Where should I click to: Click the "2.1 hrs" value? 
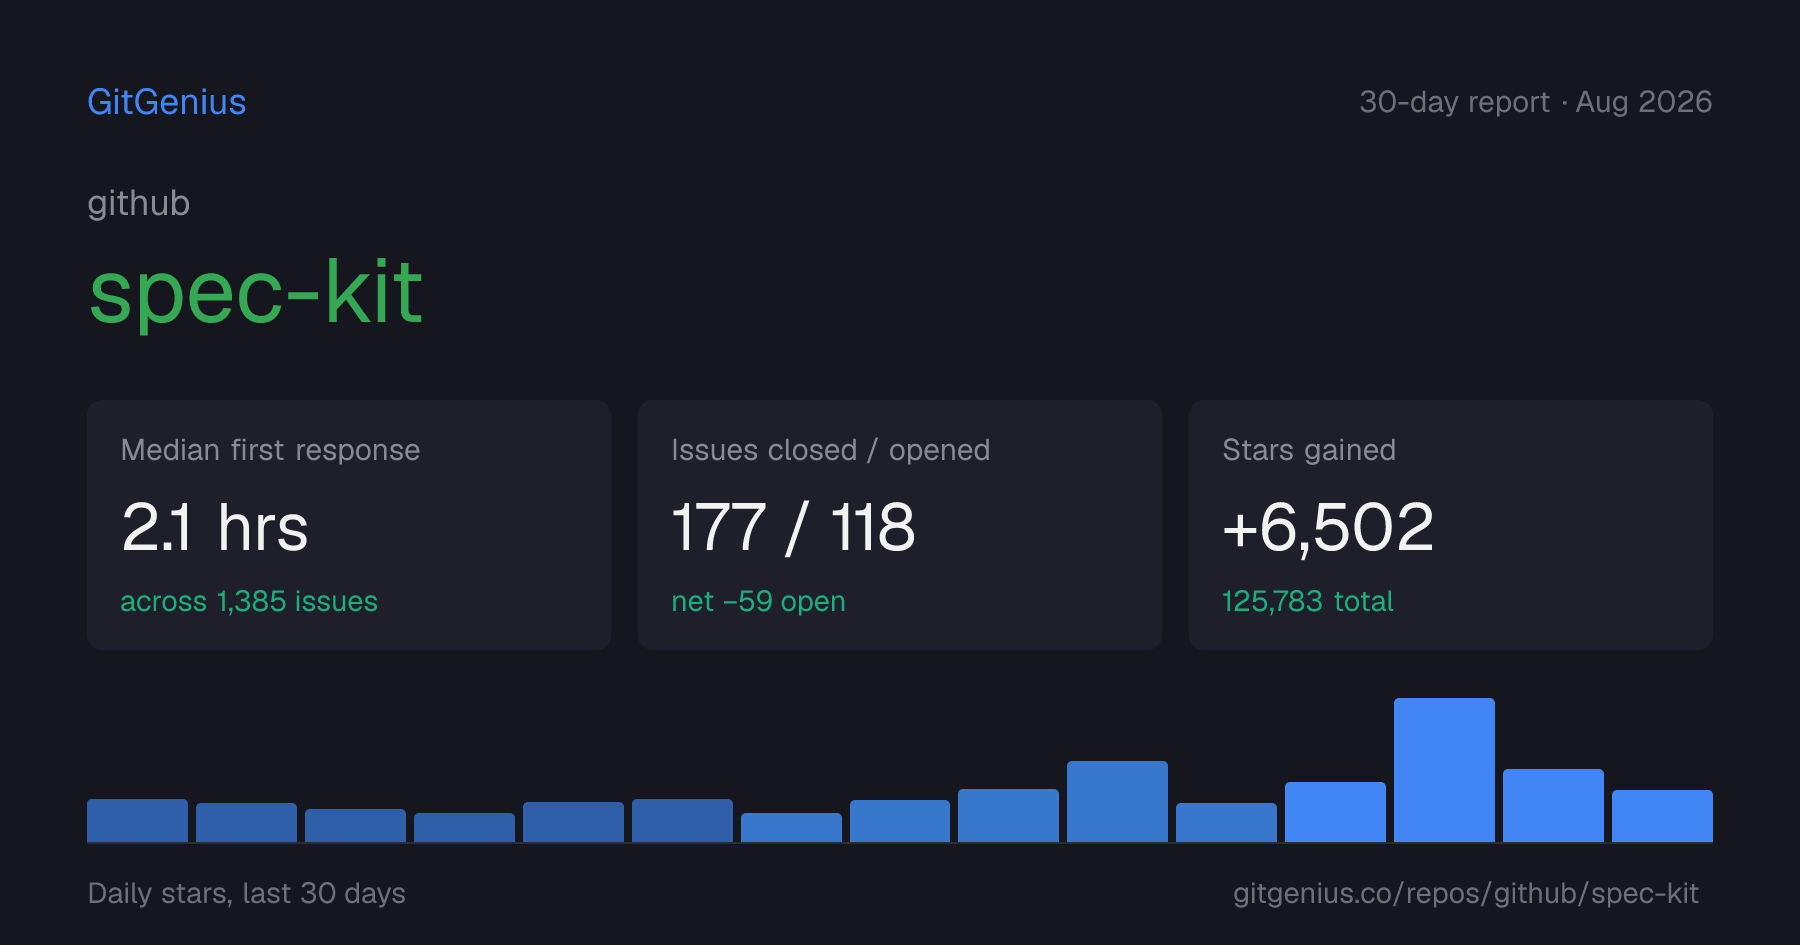(215, 527)
